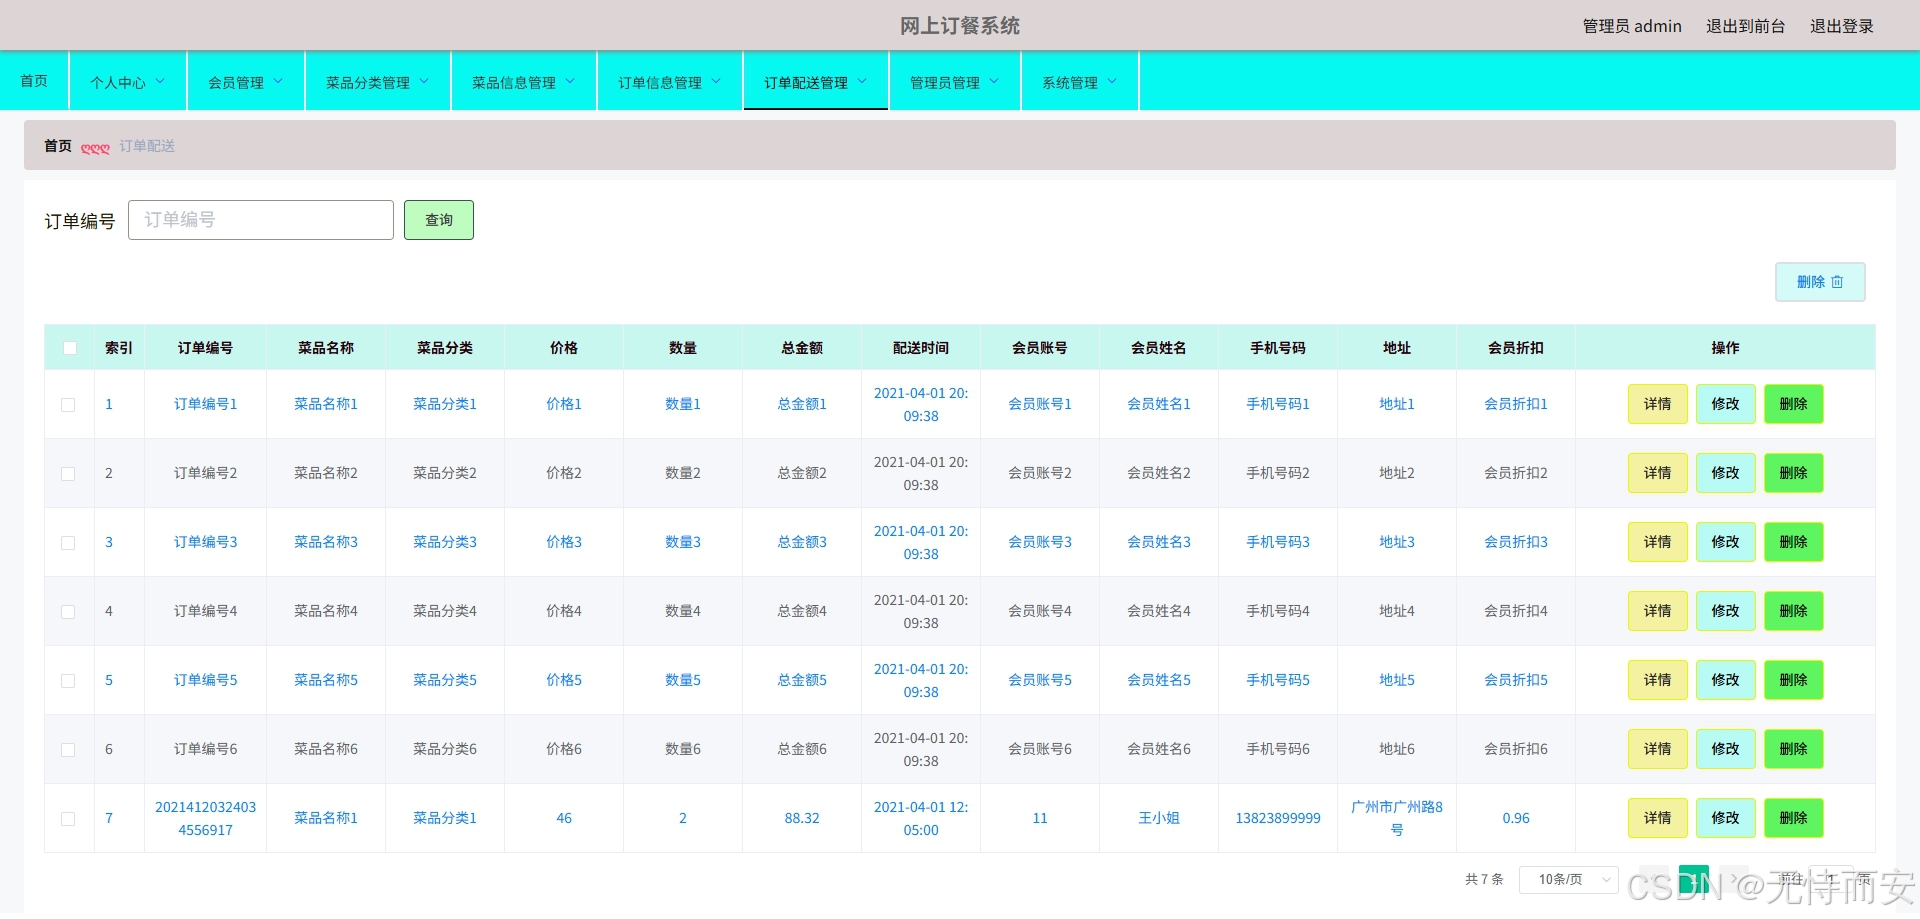Tick the checkbox for row 订单编号3
This screenshot has height=919, width=1920.
coord(68,543)
